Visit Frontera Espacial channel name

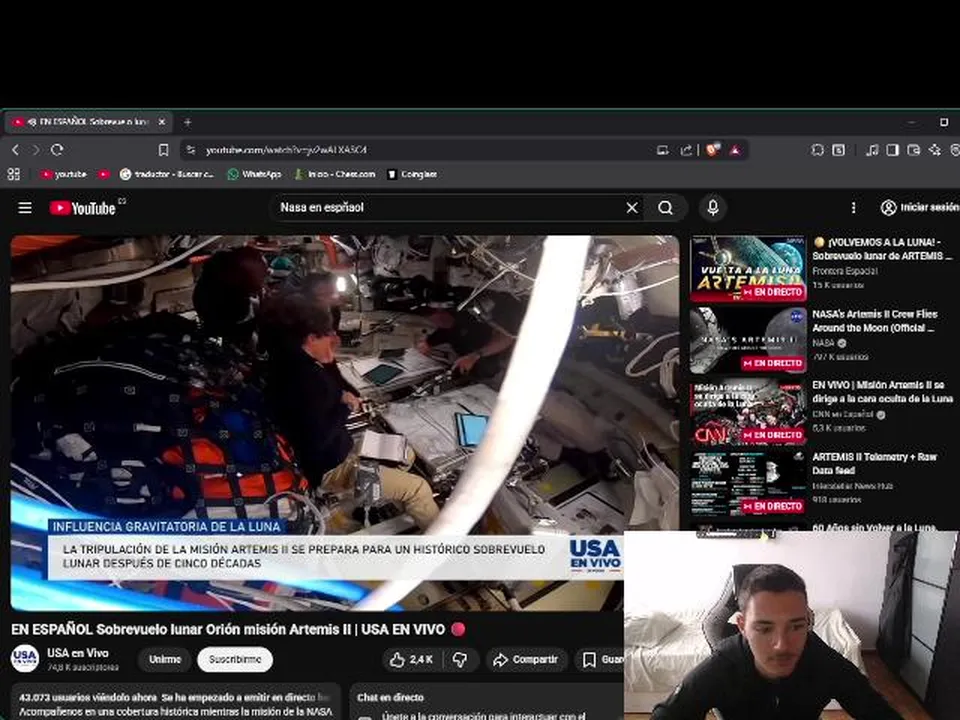[845, 271]
